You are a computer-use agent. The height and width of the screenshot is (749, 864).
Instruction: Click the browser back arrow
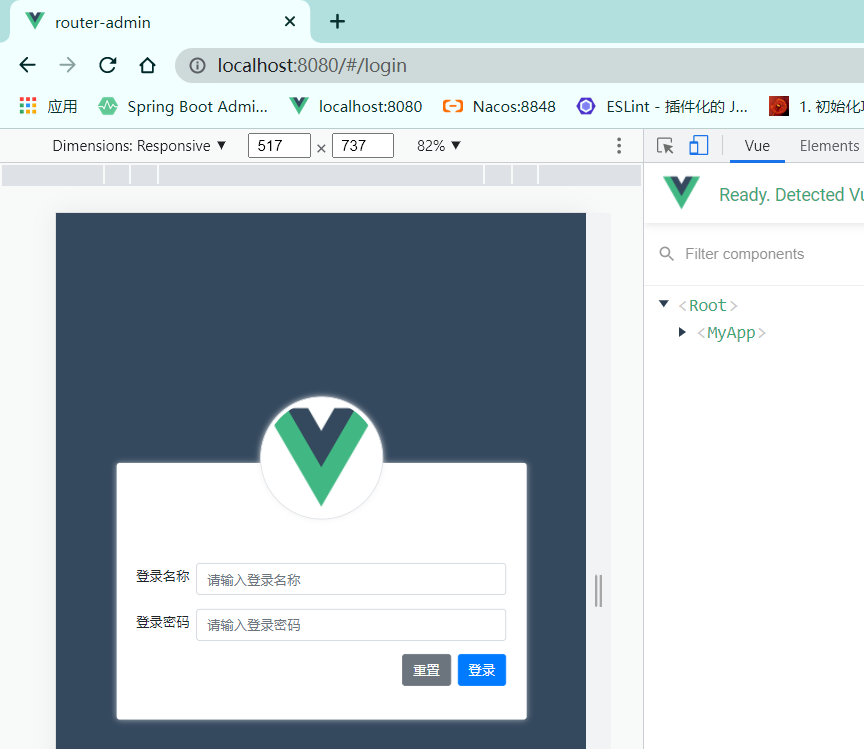coord(27,65)
